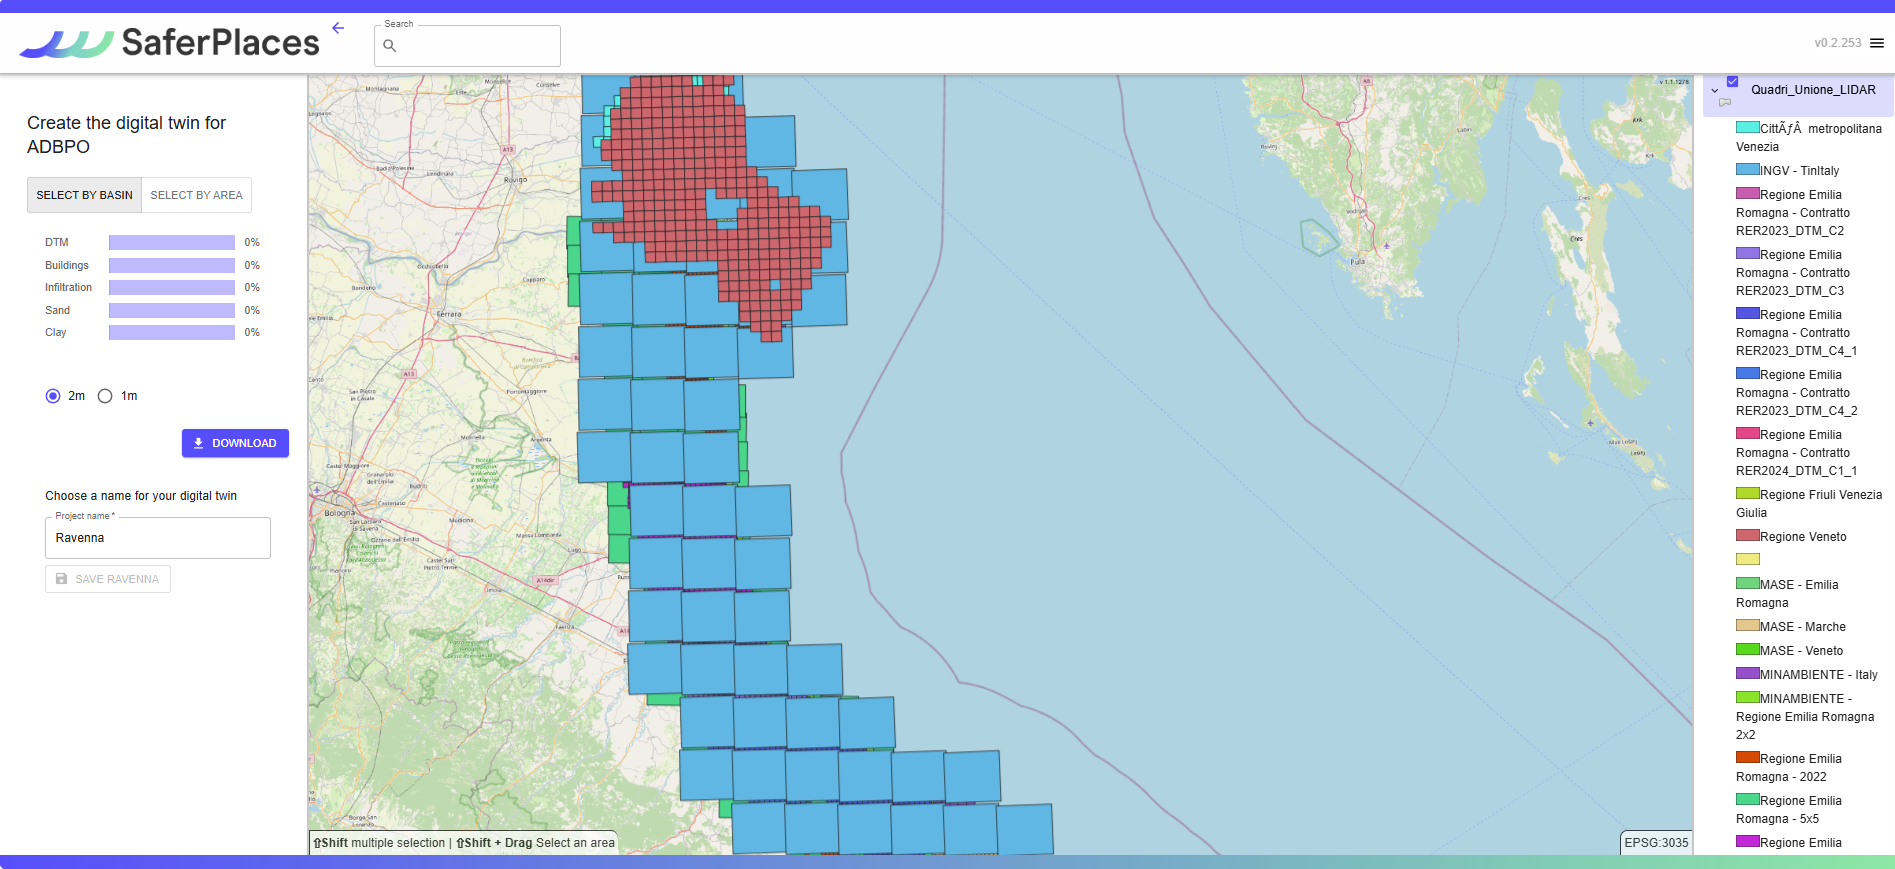
Task: Click the folder icon under Quadri_Unione_LIDAR checkbox
Action: point(1725,102)
